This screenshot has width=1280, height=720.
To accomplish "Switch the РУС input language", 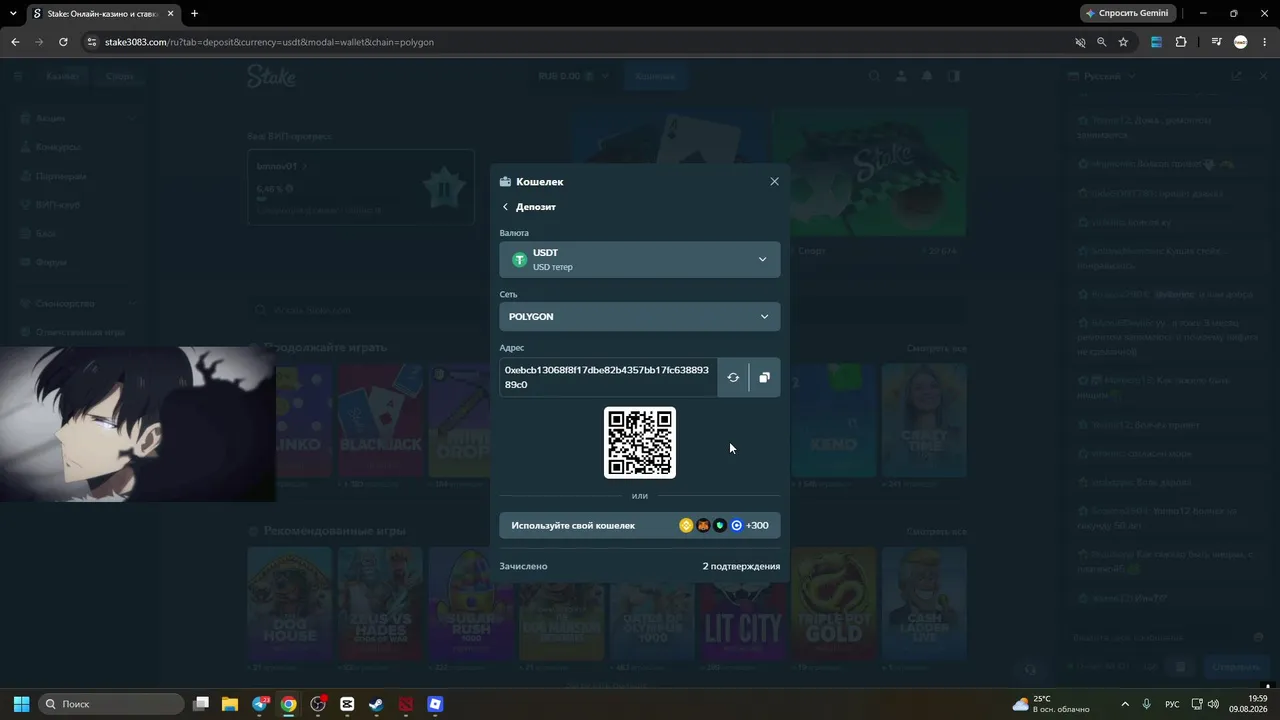I will 1173,704.
